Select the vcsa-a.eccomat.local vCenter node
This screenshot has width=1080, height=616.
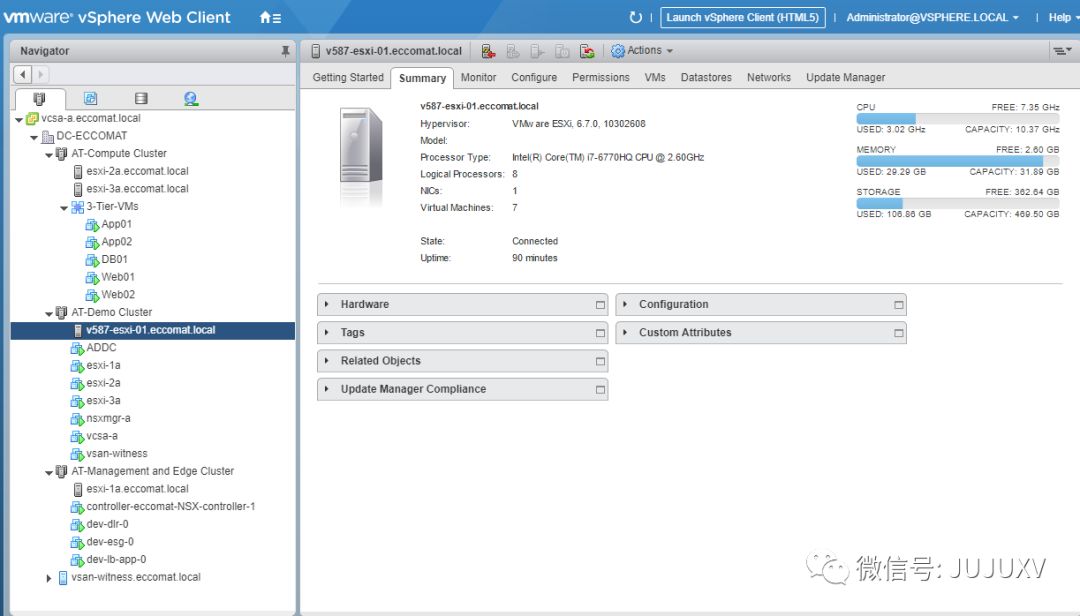click(x=90, y=118)
